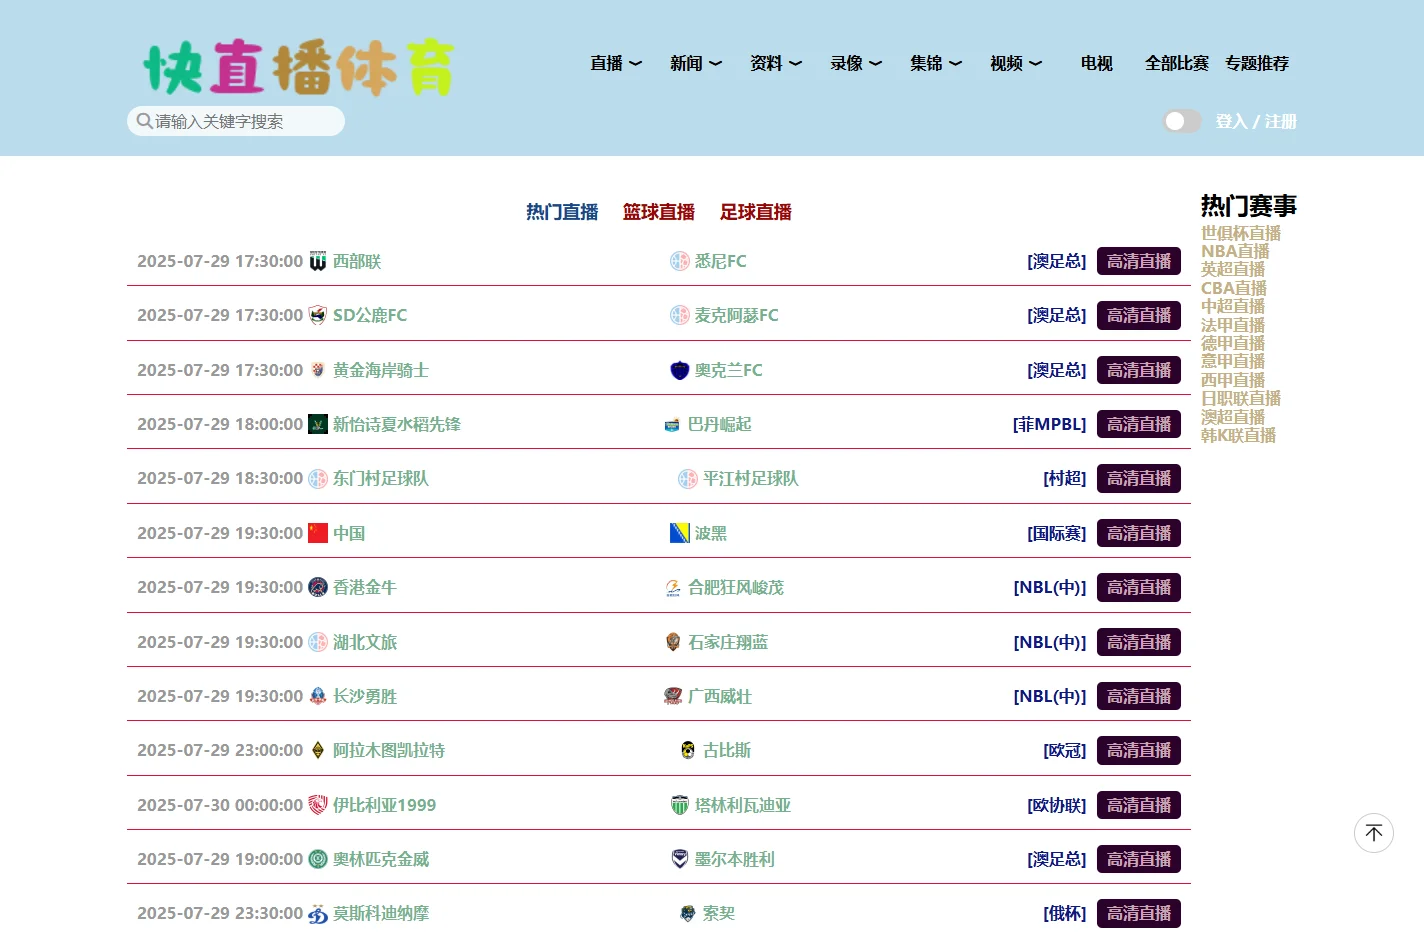The height and width of the screenshot is (933, 1424).
Task: Click the 悉尼FC team badge icon
Action: [x=680, y=261]
